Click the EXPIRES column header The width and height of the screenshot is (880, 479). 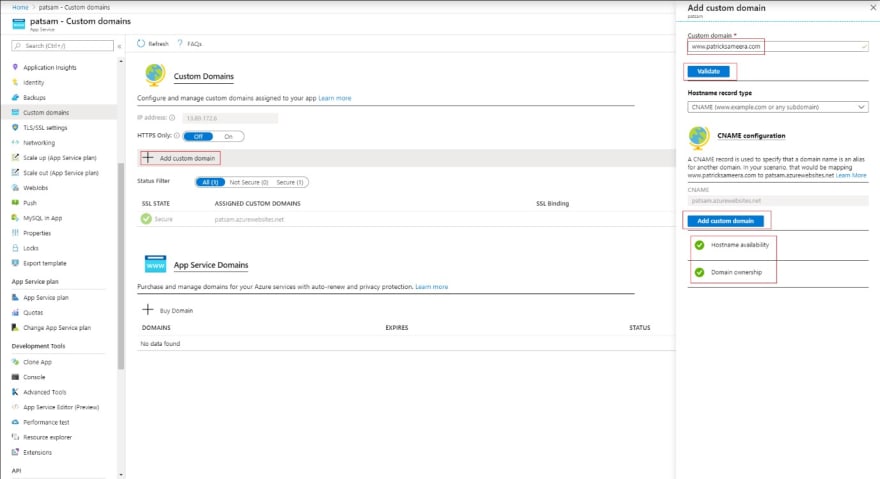[x=396, y=328]
